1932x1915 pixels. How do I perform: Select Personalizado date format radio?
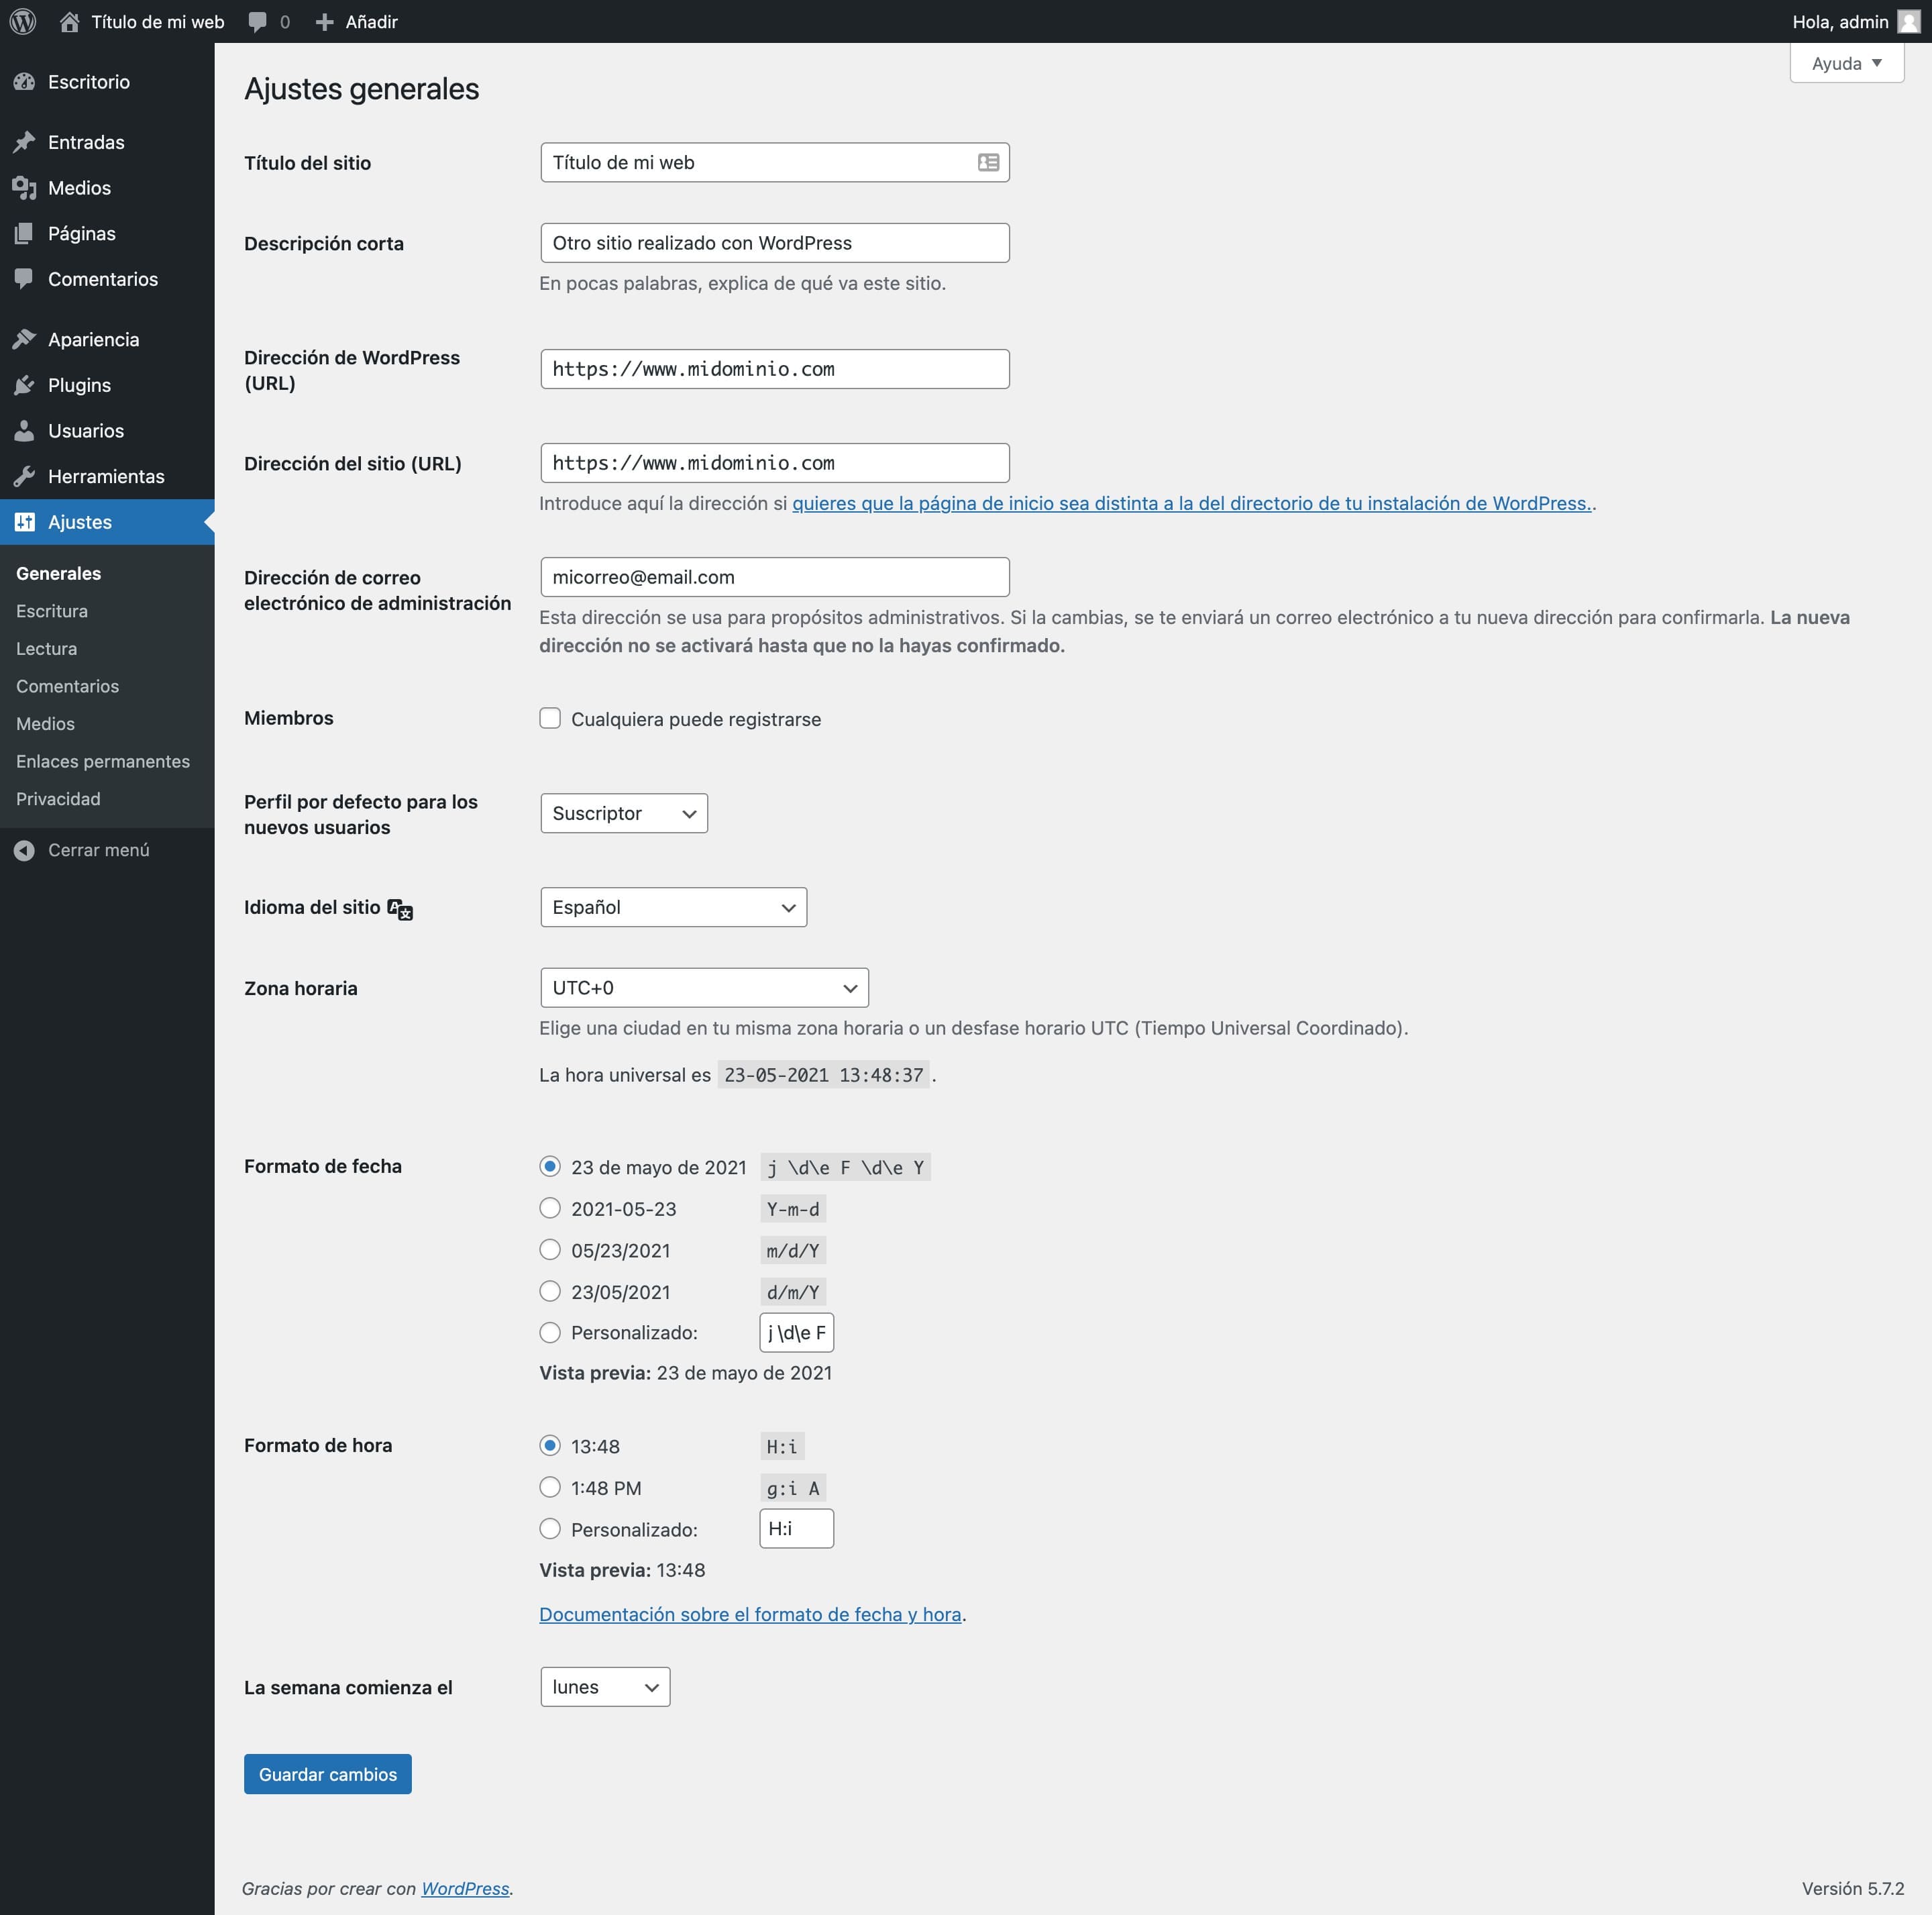550,1332
